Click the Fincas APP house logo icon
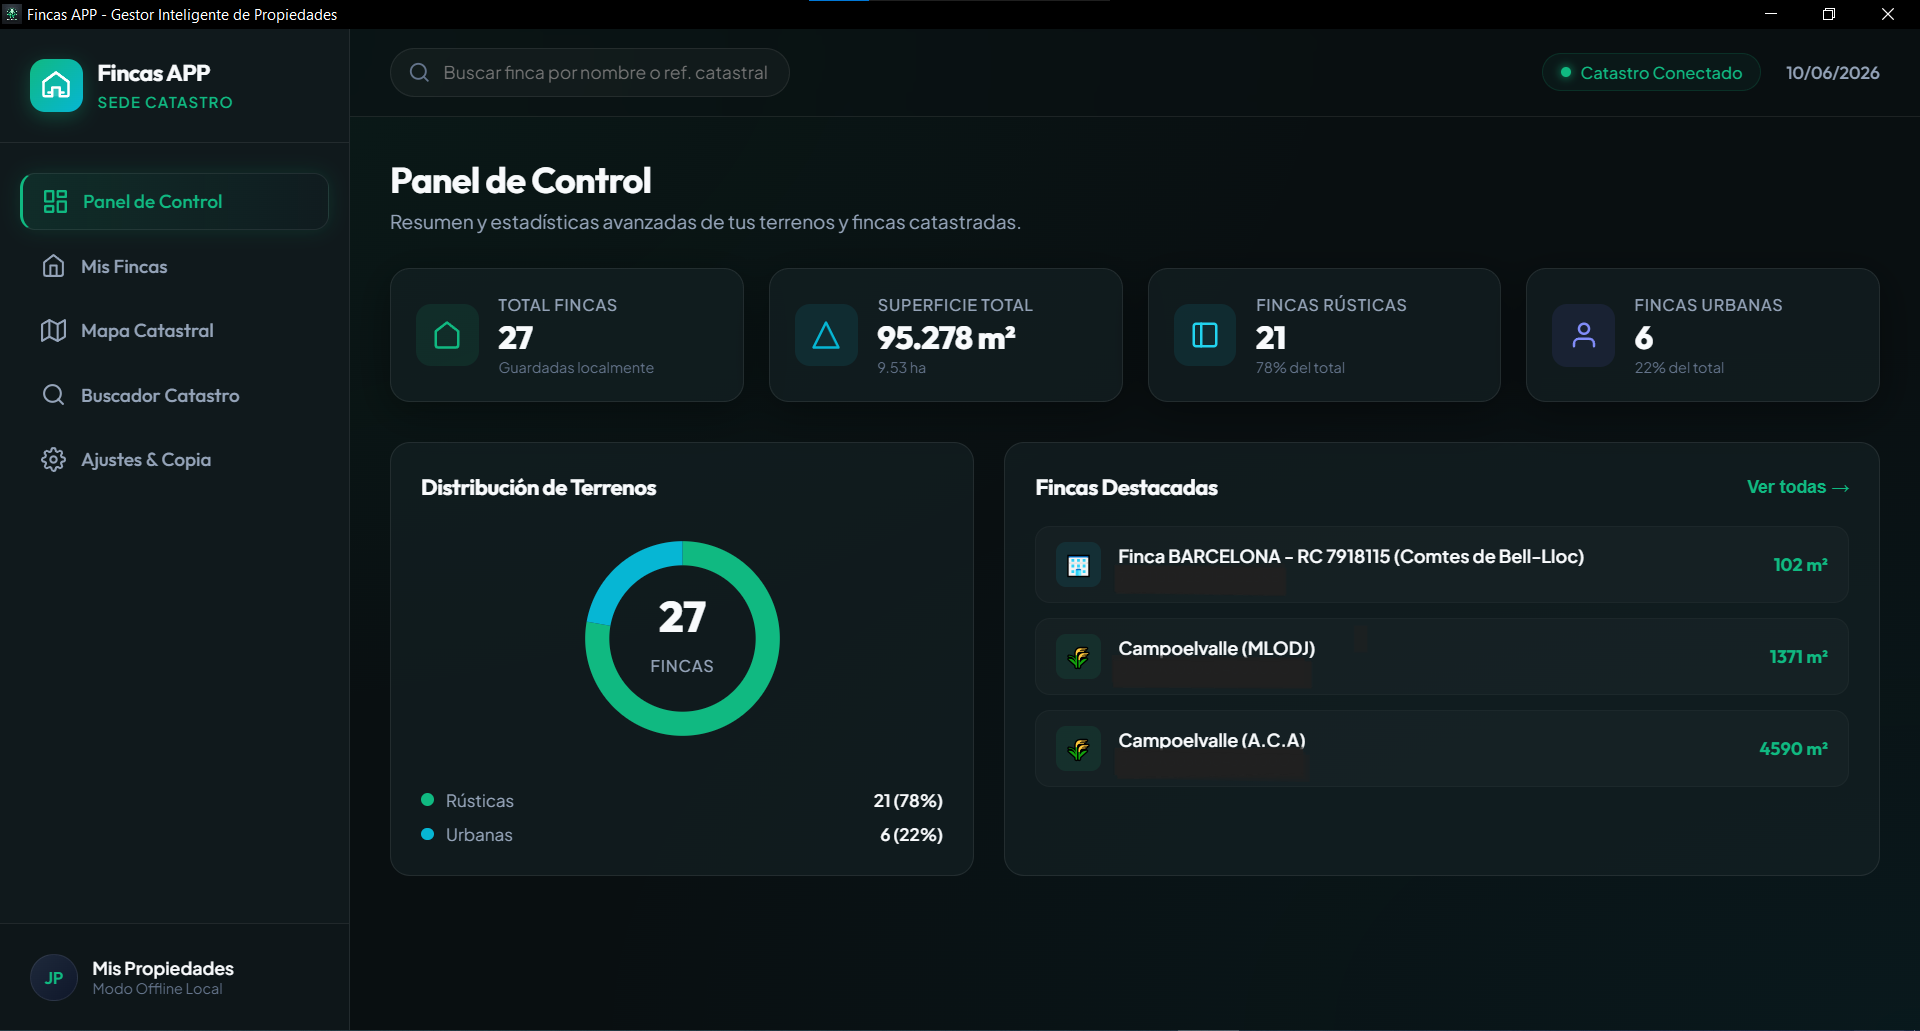 (x=56, y=86)
